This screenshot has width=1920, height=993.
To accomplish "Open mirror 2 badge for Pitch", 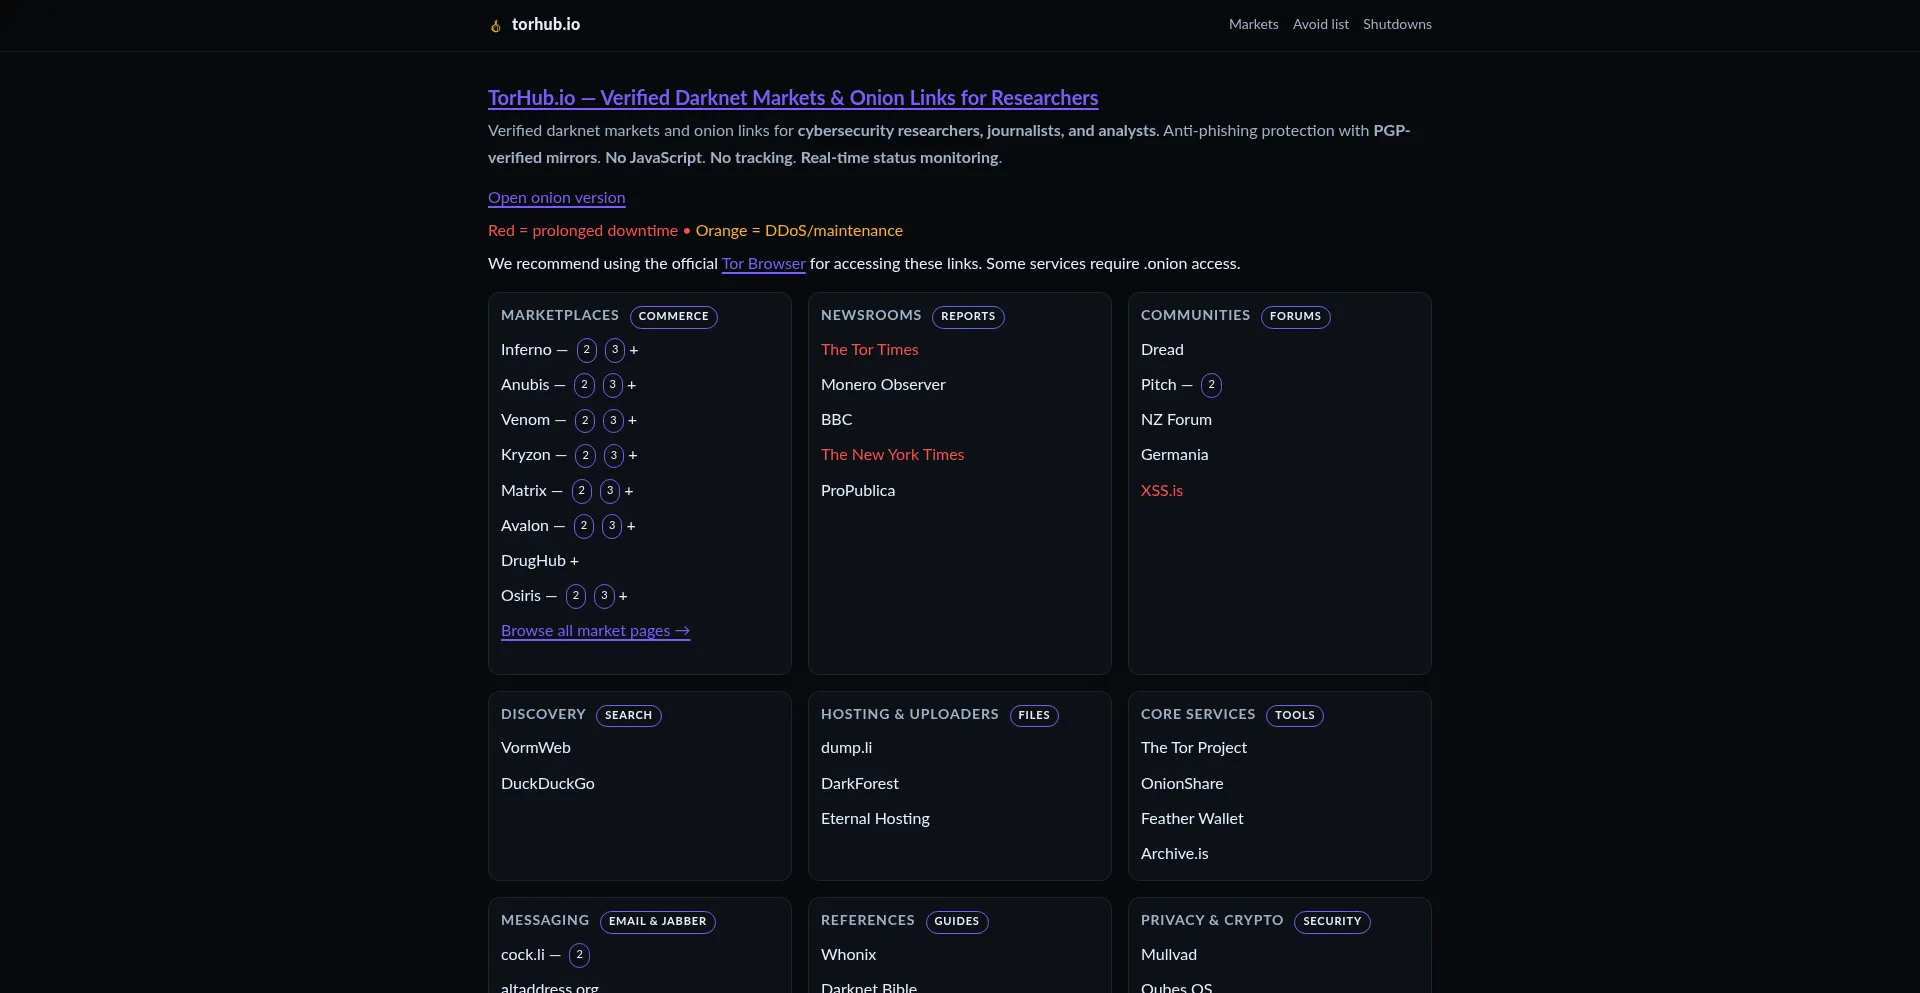I will coord(1212,385).
